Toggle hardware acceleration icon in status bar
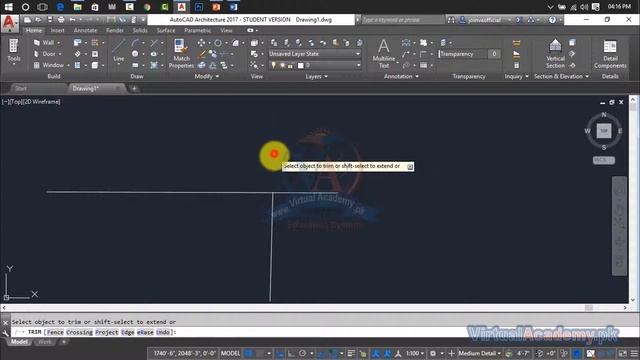The height and width of the screenshot is (360, 640). point(577,353)
